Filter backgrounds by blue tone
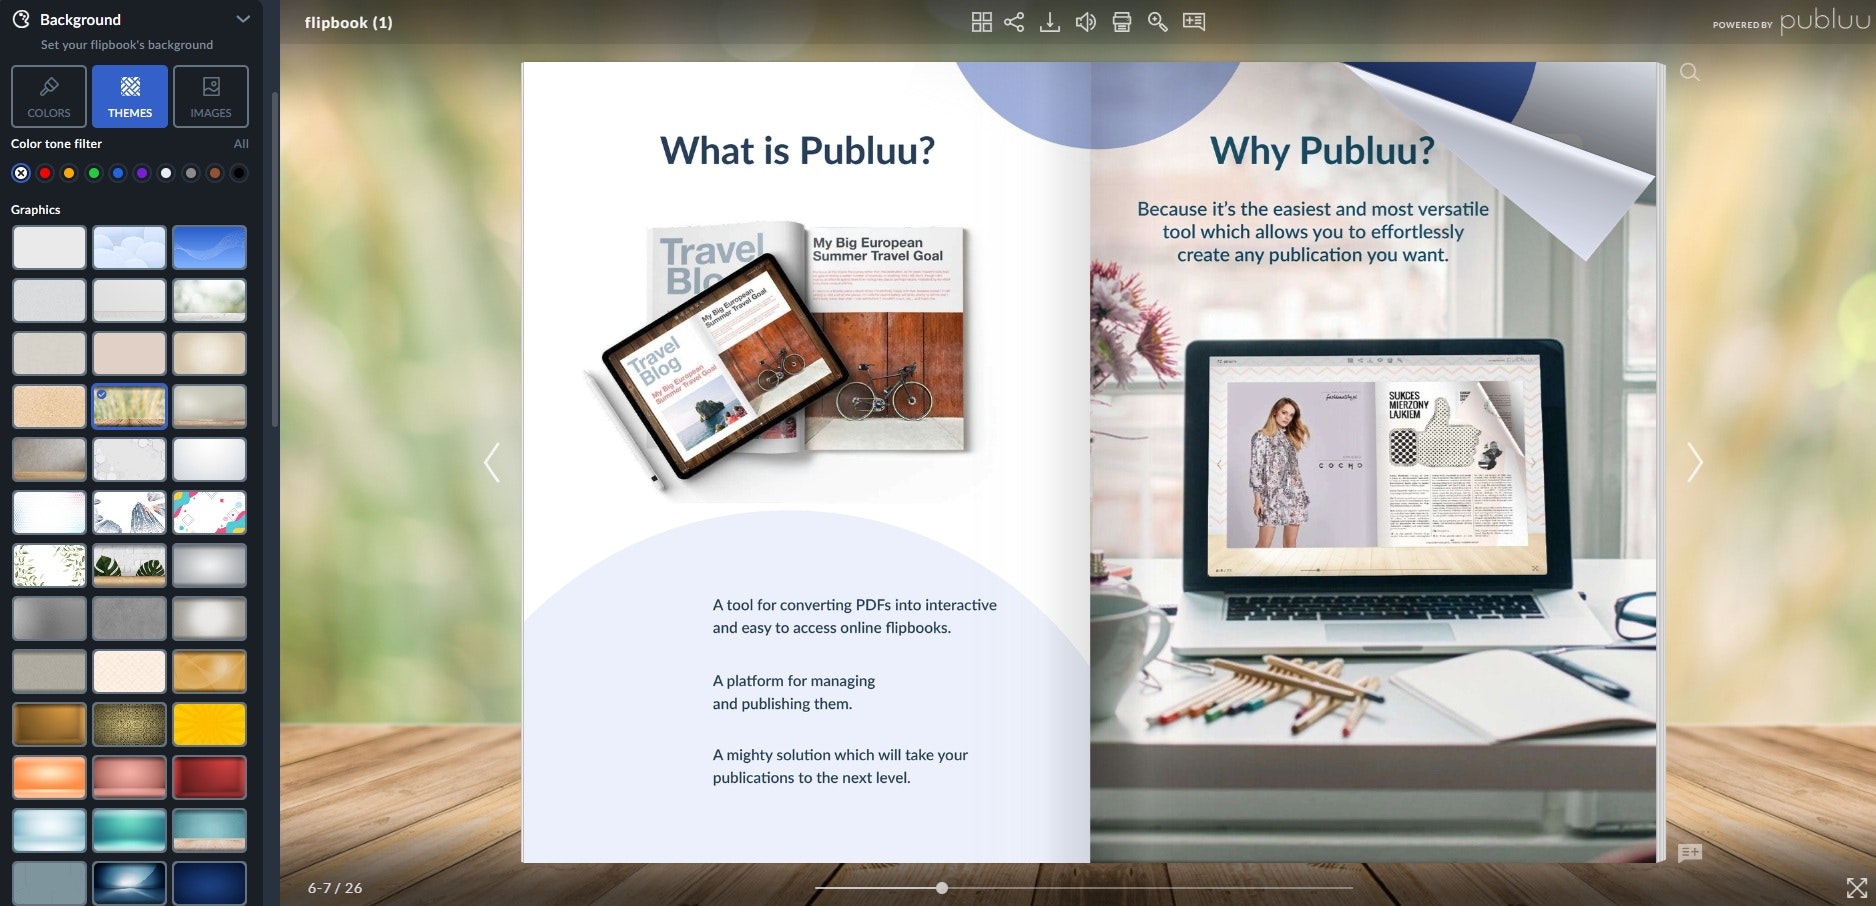The image size is (1876, 906). pyautogui.click(x=118, y=173)
